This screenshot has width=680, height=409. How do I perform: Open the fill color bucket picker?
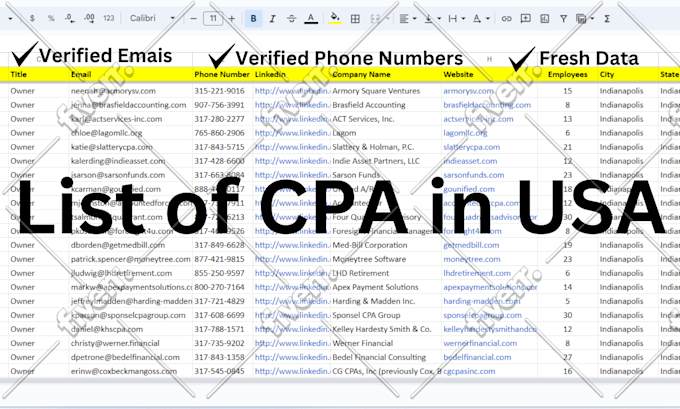pyautogui.click(x=335, y=18)
